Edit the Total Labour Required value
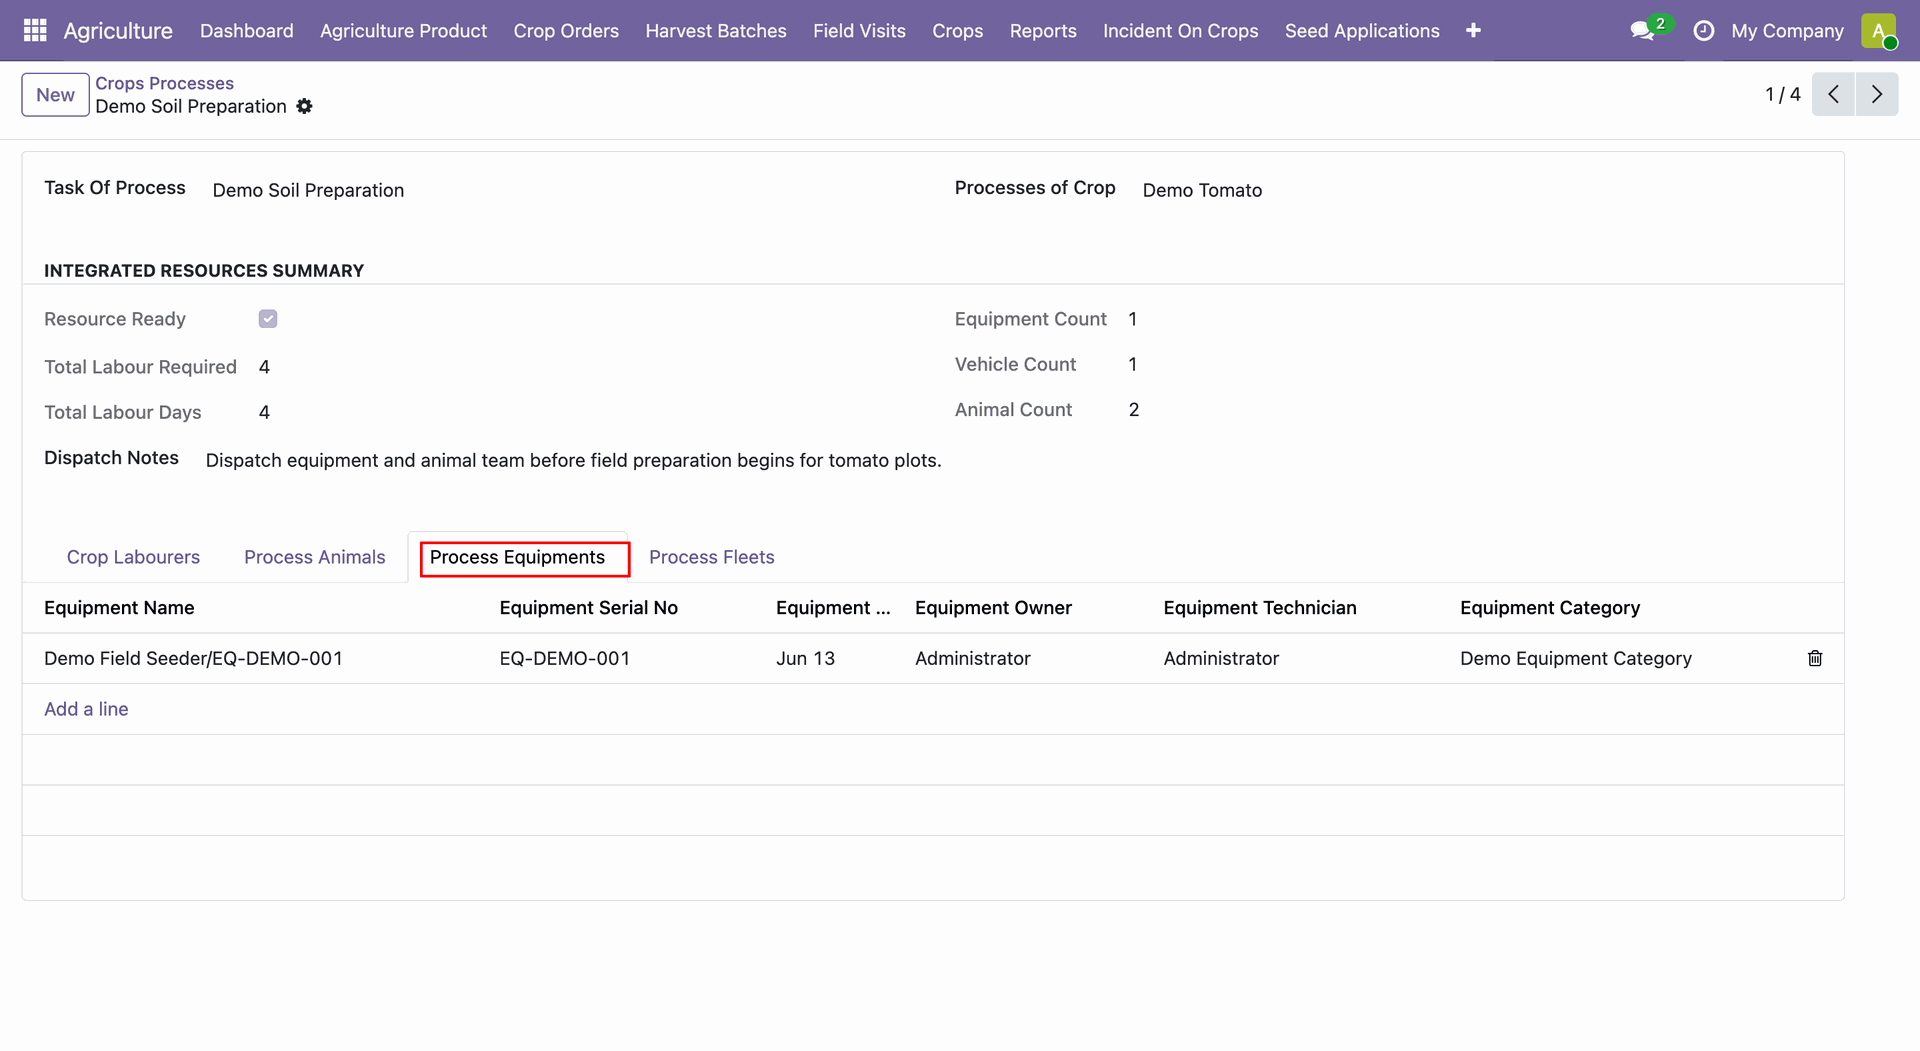This screenshot has height=1051, width=1920. click(264, 367)
